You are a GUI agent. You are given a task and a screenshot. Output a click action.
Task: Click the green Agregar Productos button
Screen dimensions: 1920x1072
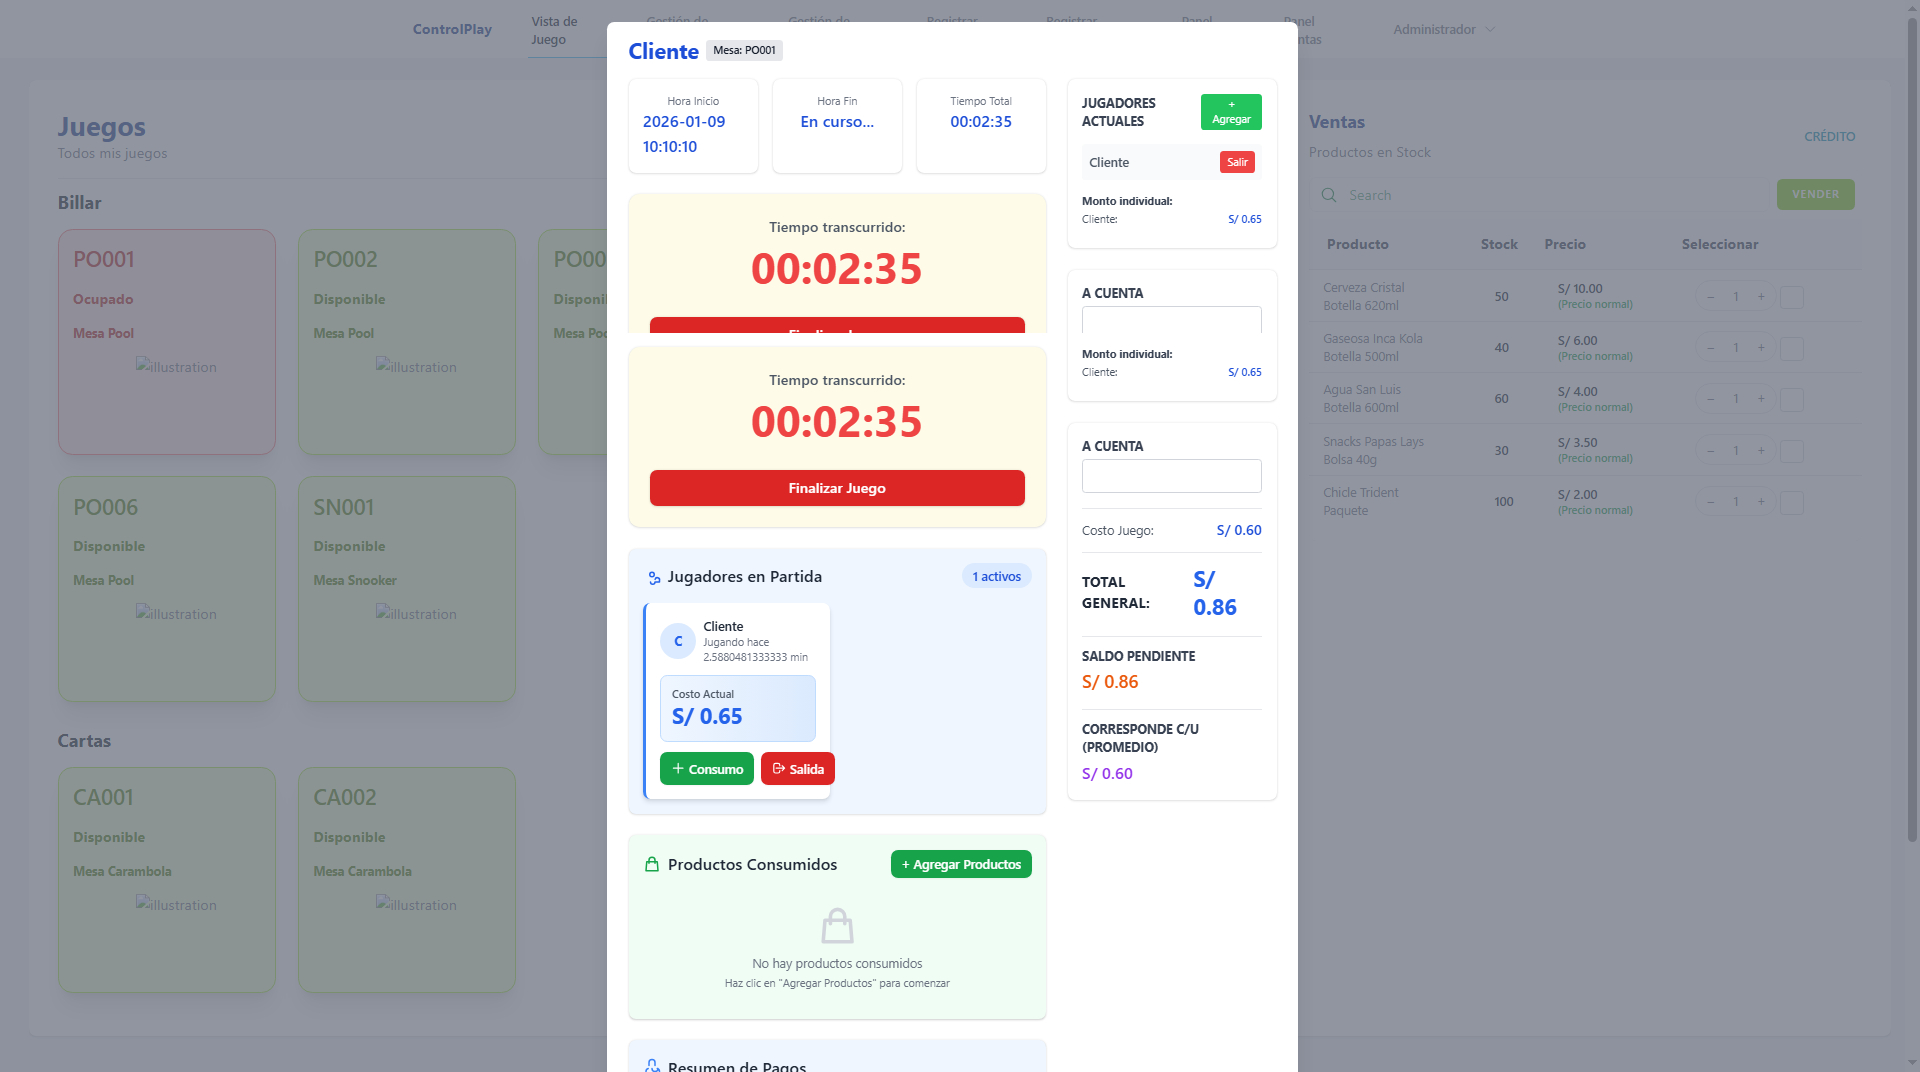pos(961,865)
